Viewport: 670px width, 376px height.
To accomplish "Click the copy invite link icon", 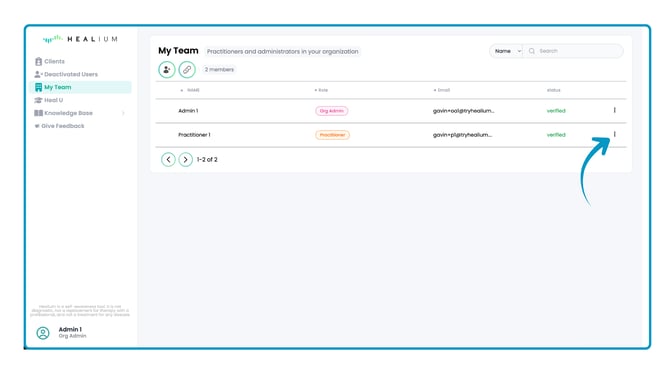I will point(187,70).
